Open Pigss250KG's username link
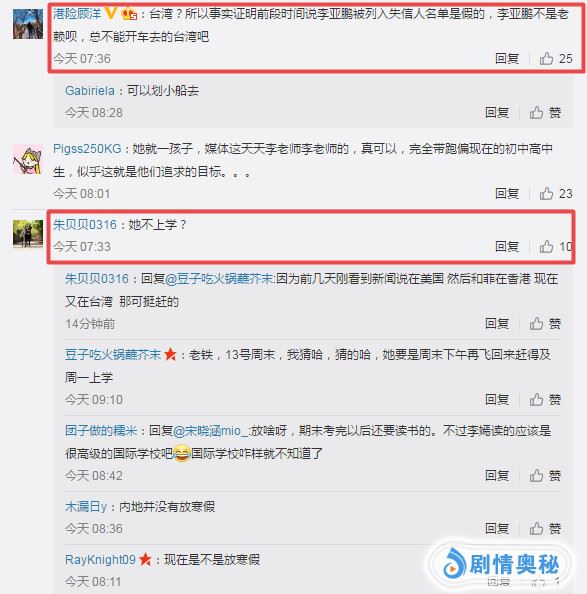Viewport: 587px width, 594px height. (87, 148)
